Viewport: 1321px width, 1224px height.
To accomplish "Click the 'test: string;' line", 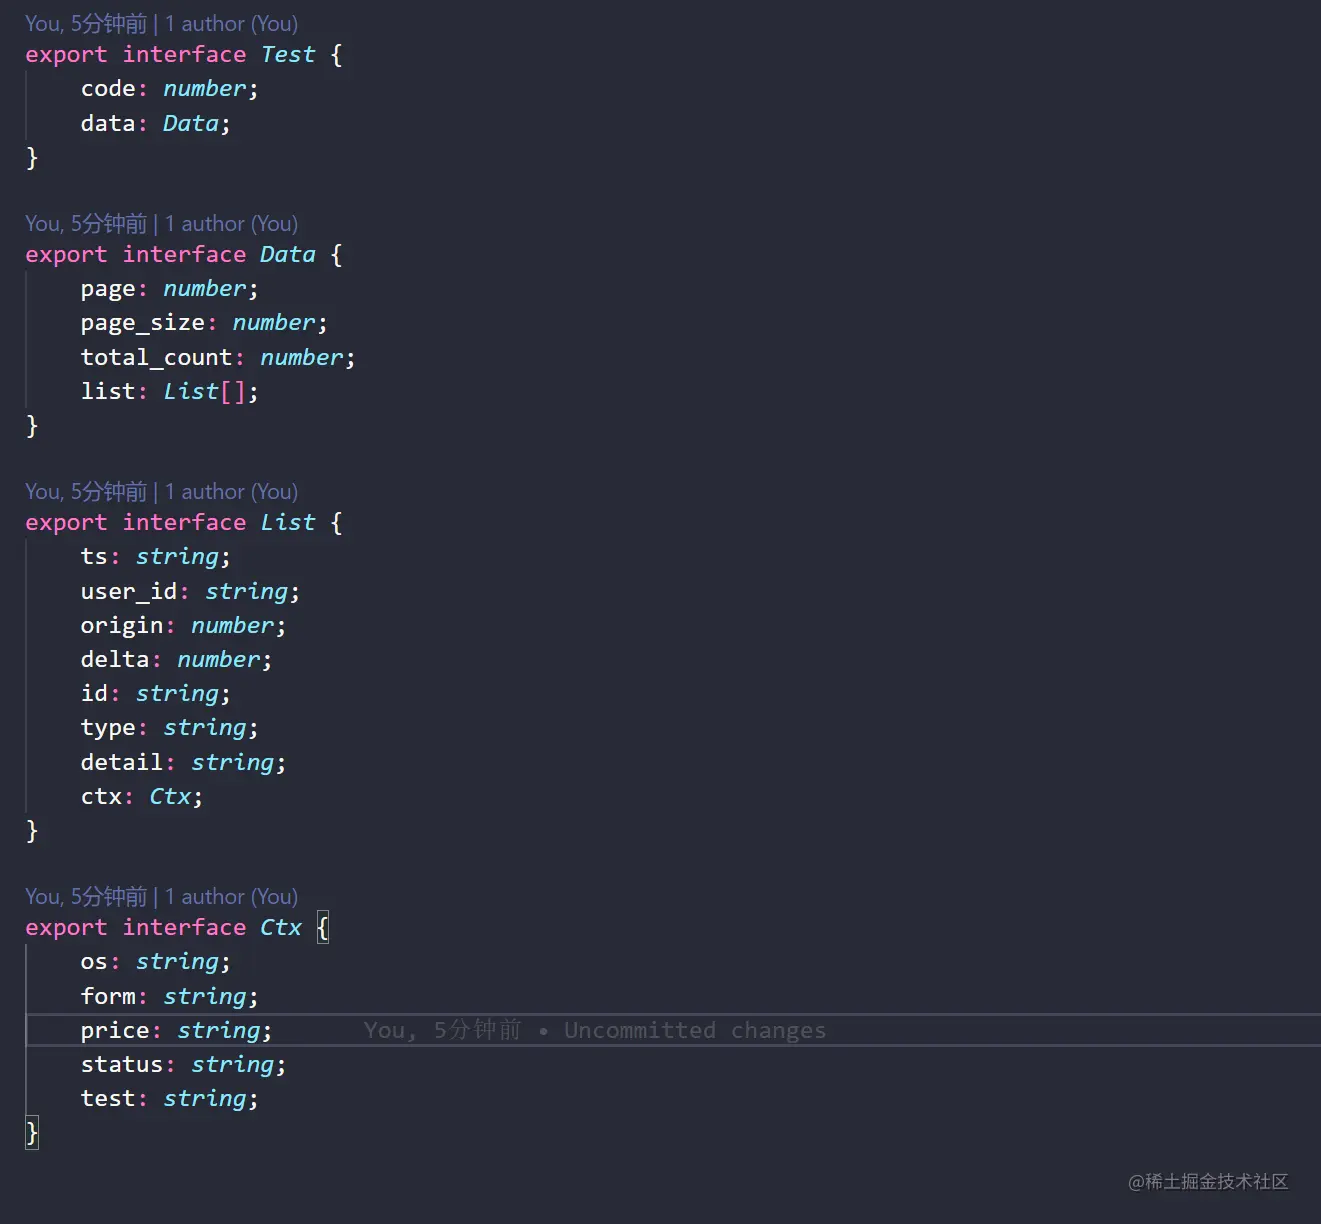I will pyautogui.click(x=169, y=1099).
